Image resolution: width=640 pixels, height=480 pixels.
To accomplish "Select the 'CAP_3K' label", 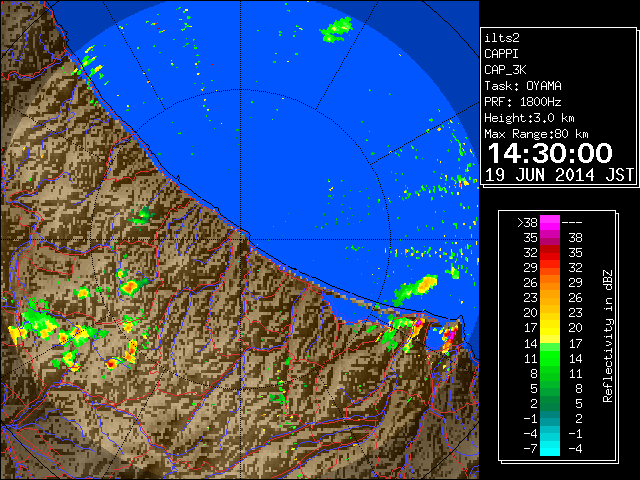I will pos(505,70).
